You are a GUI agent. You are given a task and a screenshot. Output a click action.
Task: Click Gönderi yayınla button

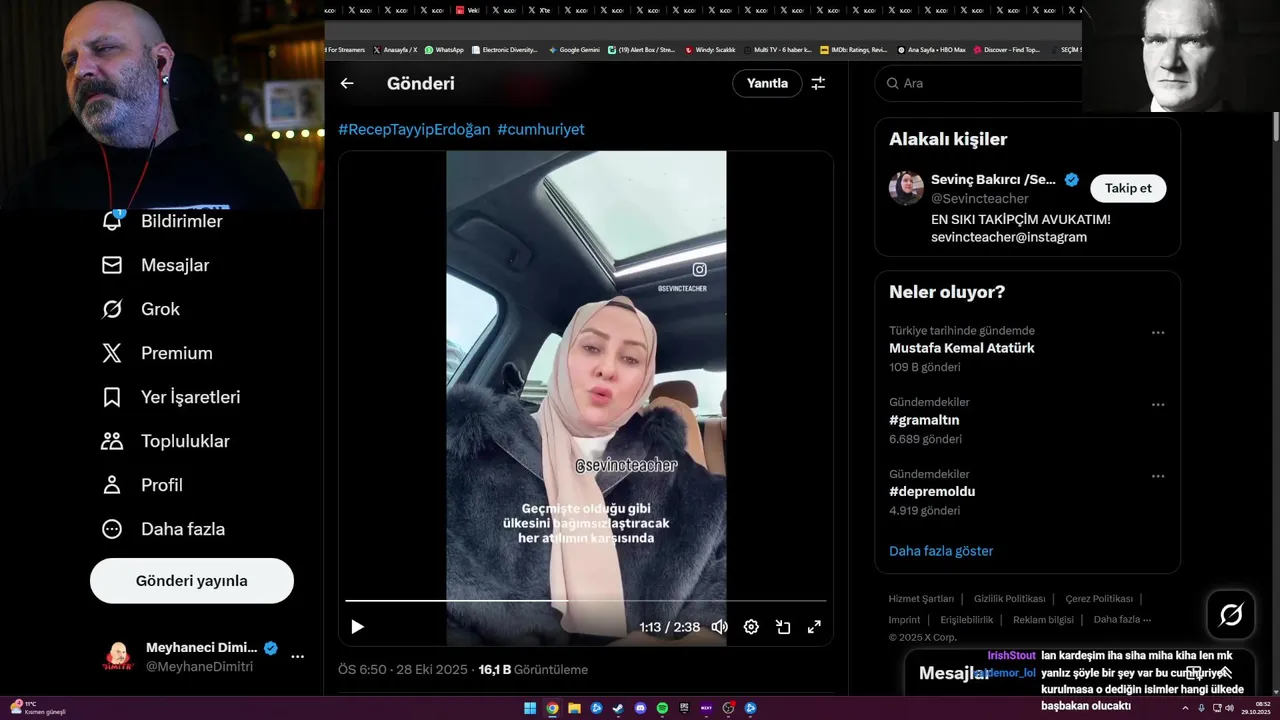pyautogui.click(x=192, y=581)
